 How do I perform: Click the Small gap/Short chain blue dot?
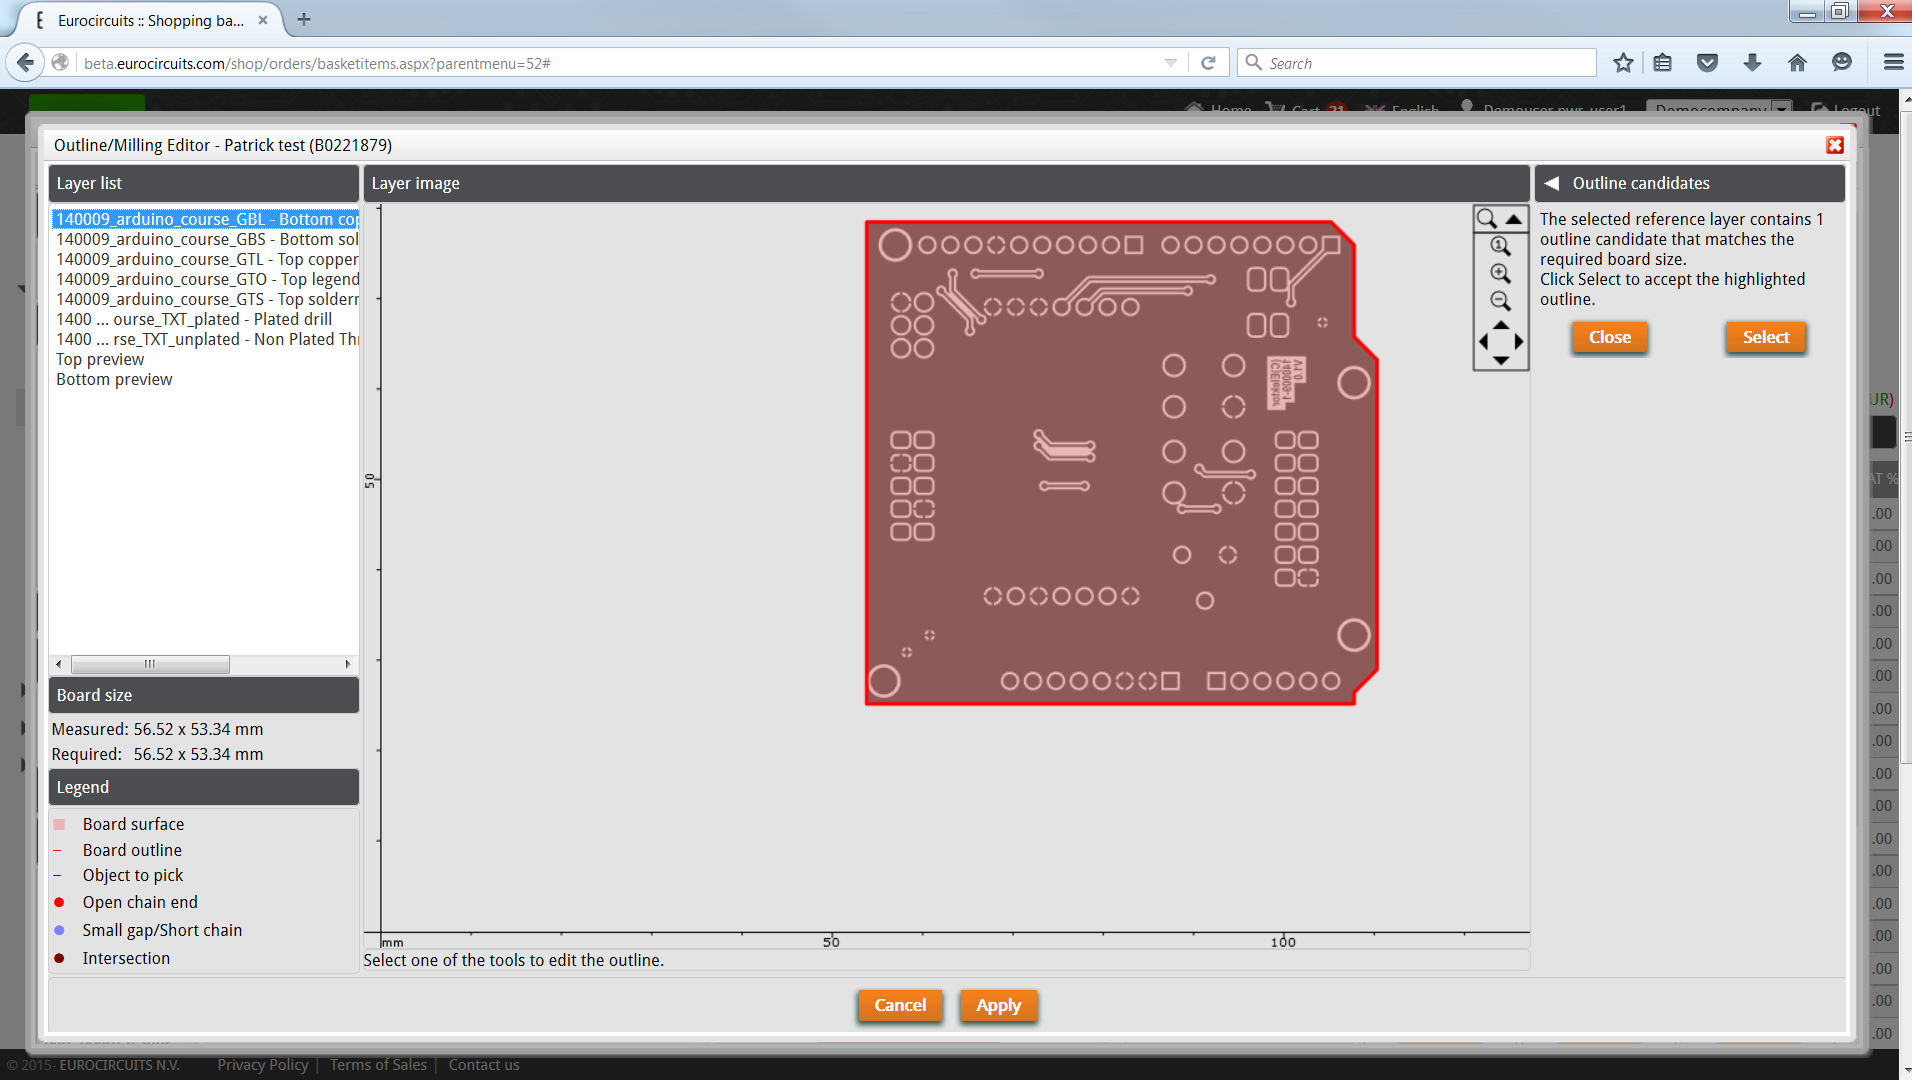59,930
